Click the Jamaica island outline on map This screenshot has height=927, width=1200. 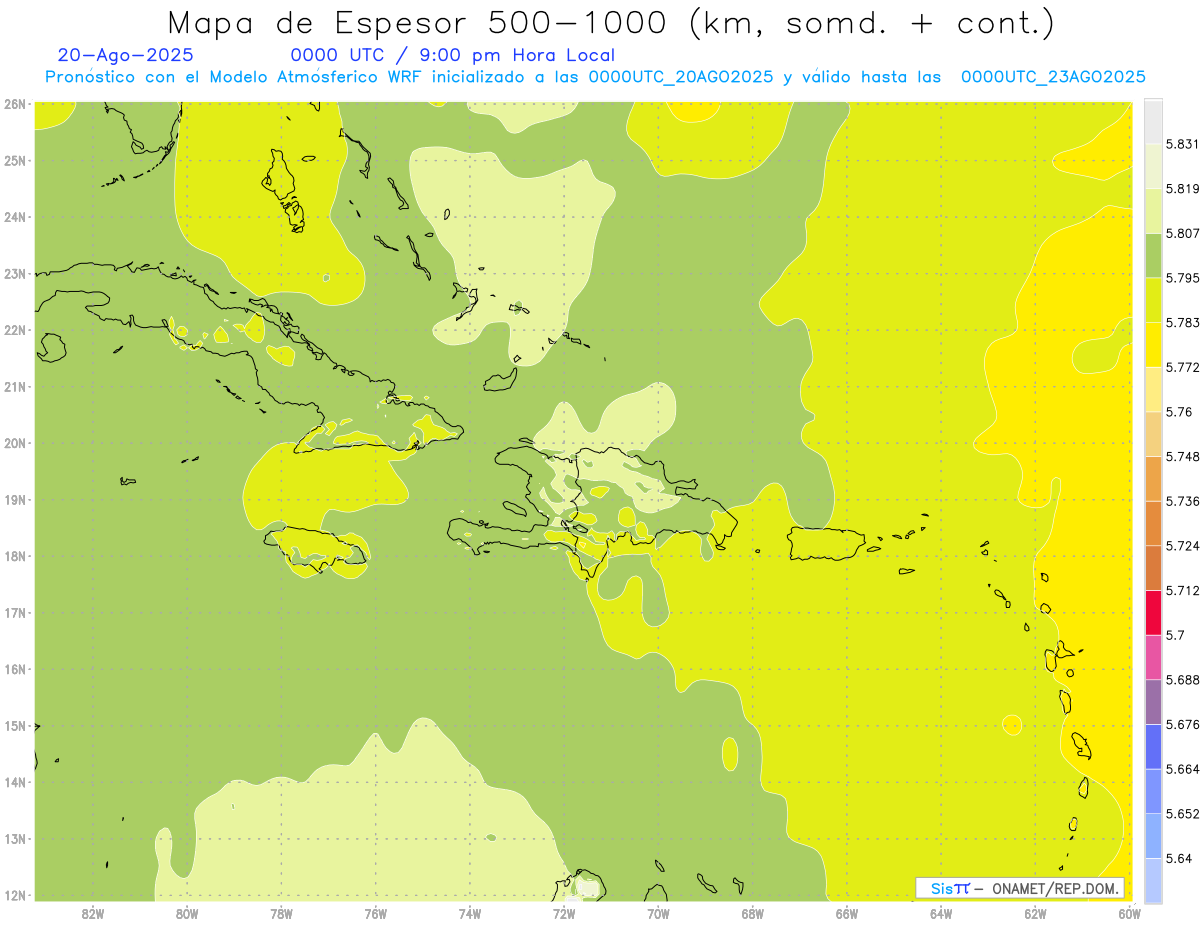(x=317, y=551)
